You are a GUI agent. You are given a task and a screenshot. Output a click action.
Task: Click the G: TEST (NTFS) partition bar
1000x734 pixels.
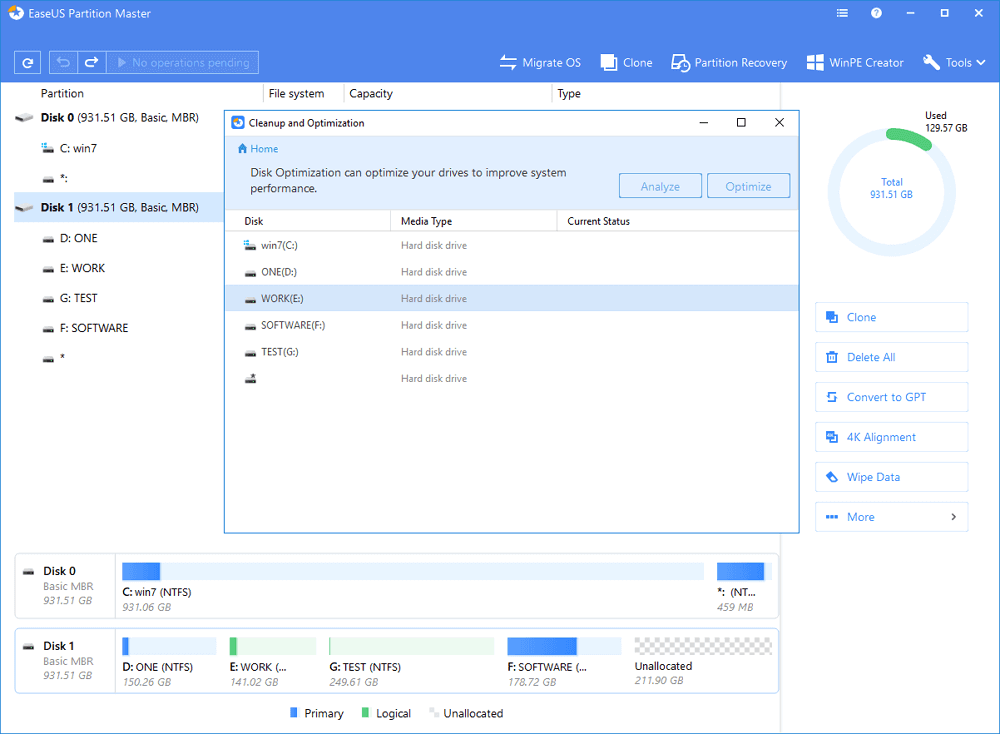coord(411,646)
